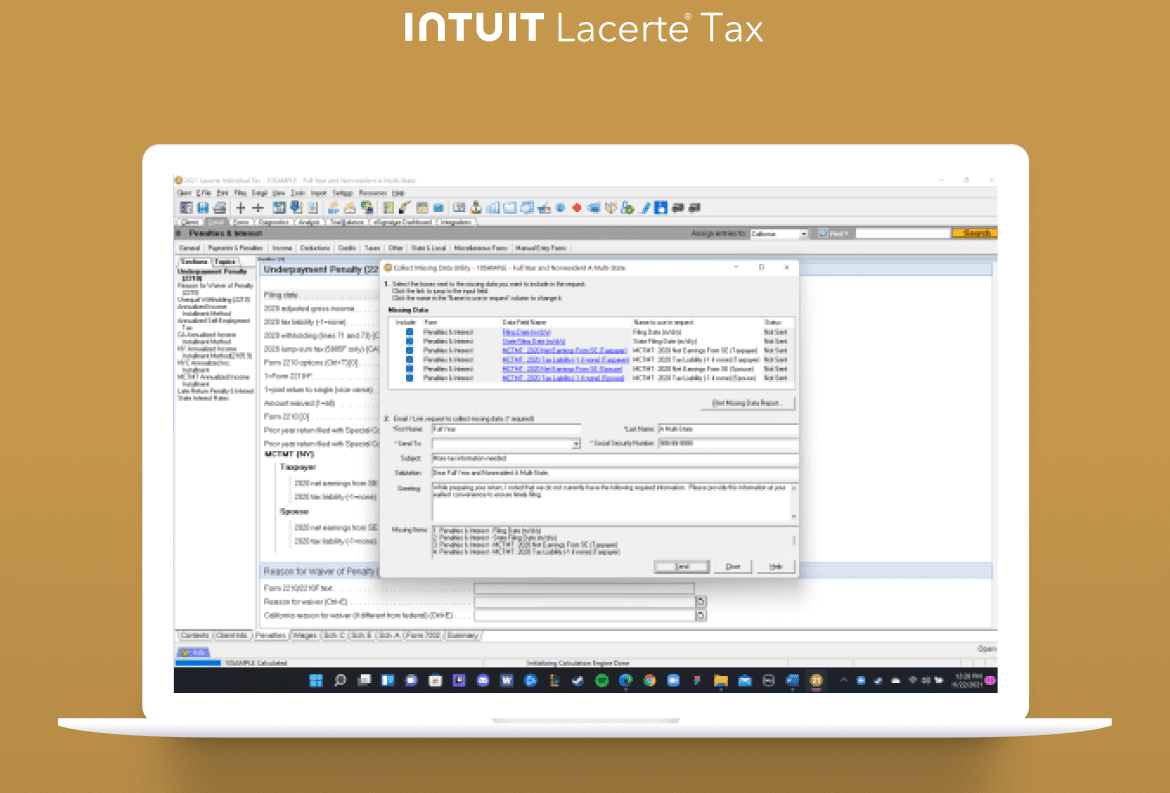
Task: Click the Close button in dialog
Action: [x=733, y=567]
